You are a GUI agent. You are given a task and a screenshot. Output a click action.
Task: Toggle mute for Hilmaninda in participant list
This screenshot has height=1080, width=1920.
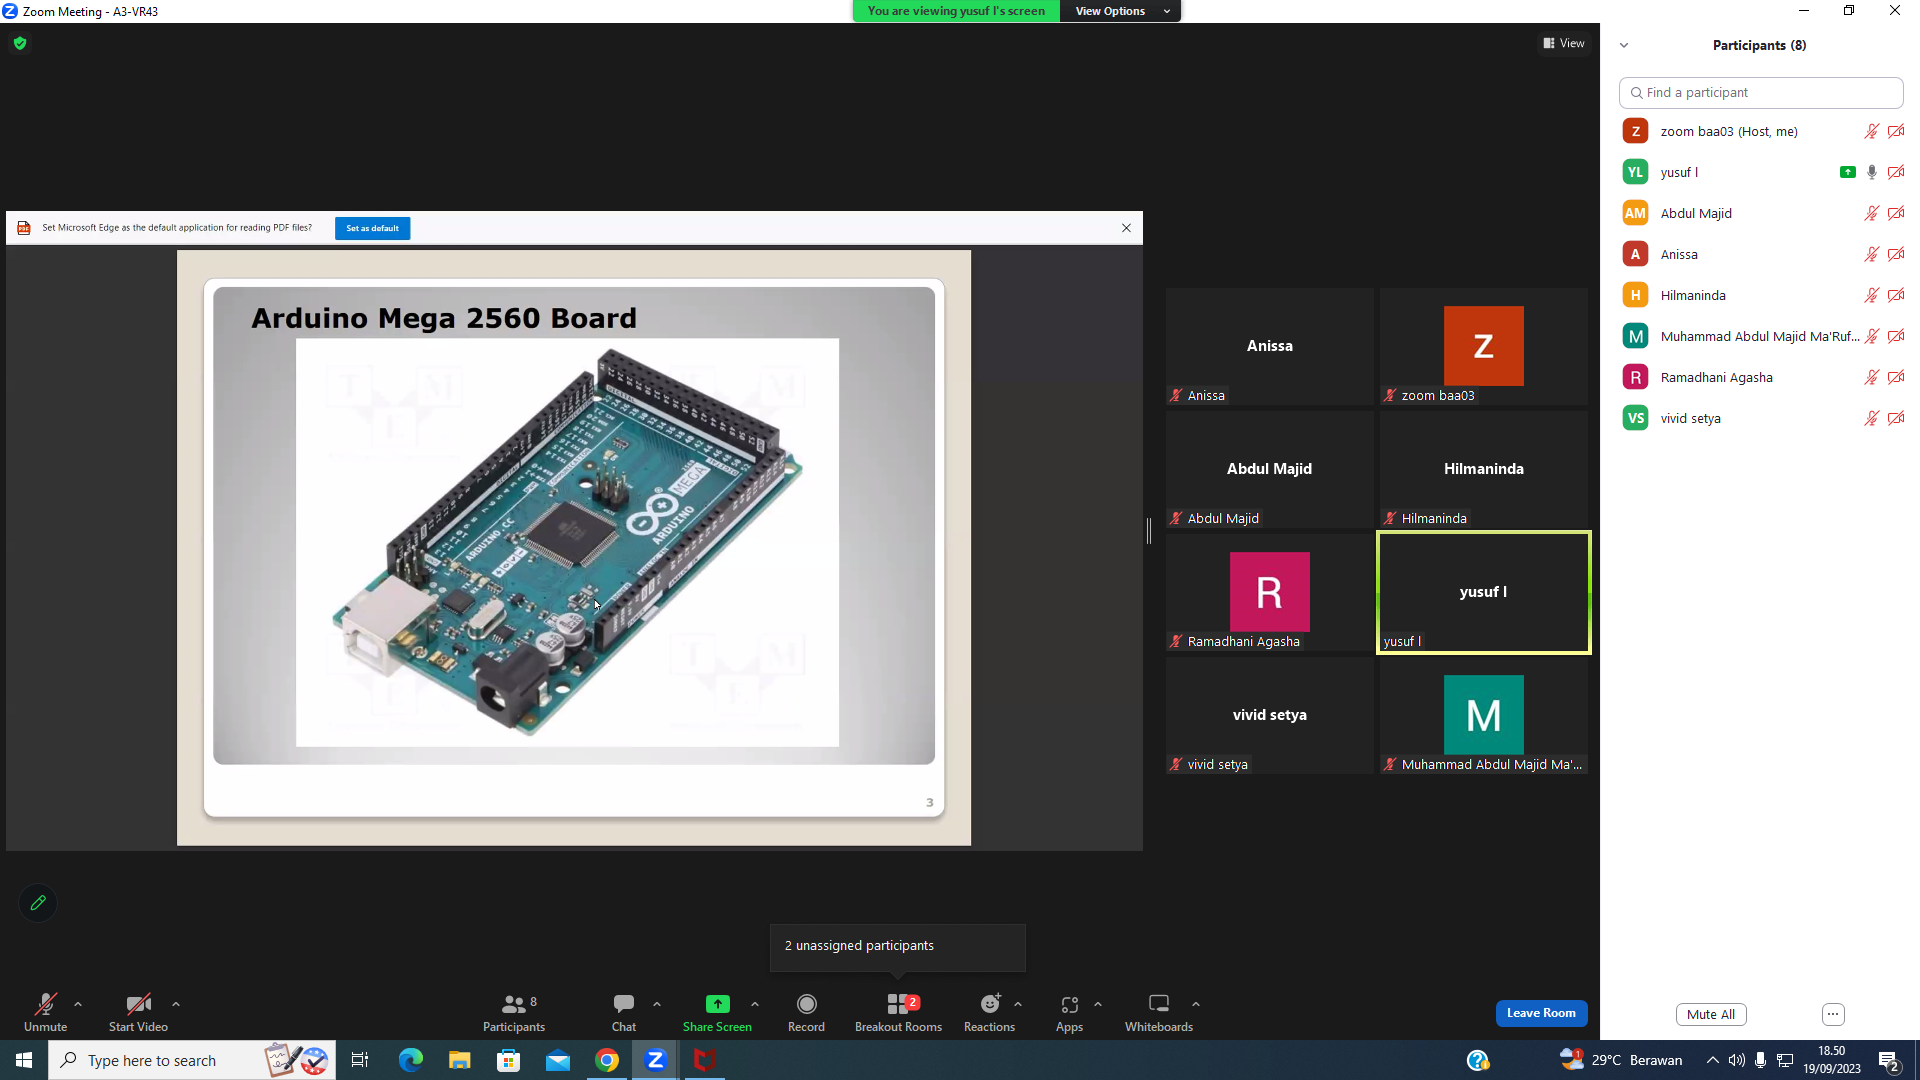[1871, 295]
